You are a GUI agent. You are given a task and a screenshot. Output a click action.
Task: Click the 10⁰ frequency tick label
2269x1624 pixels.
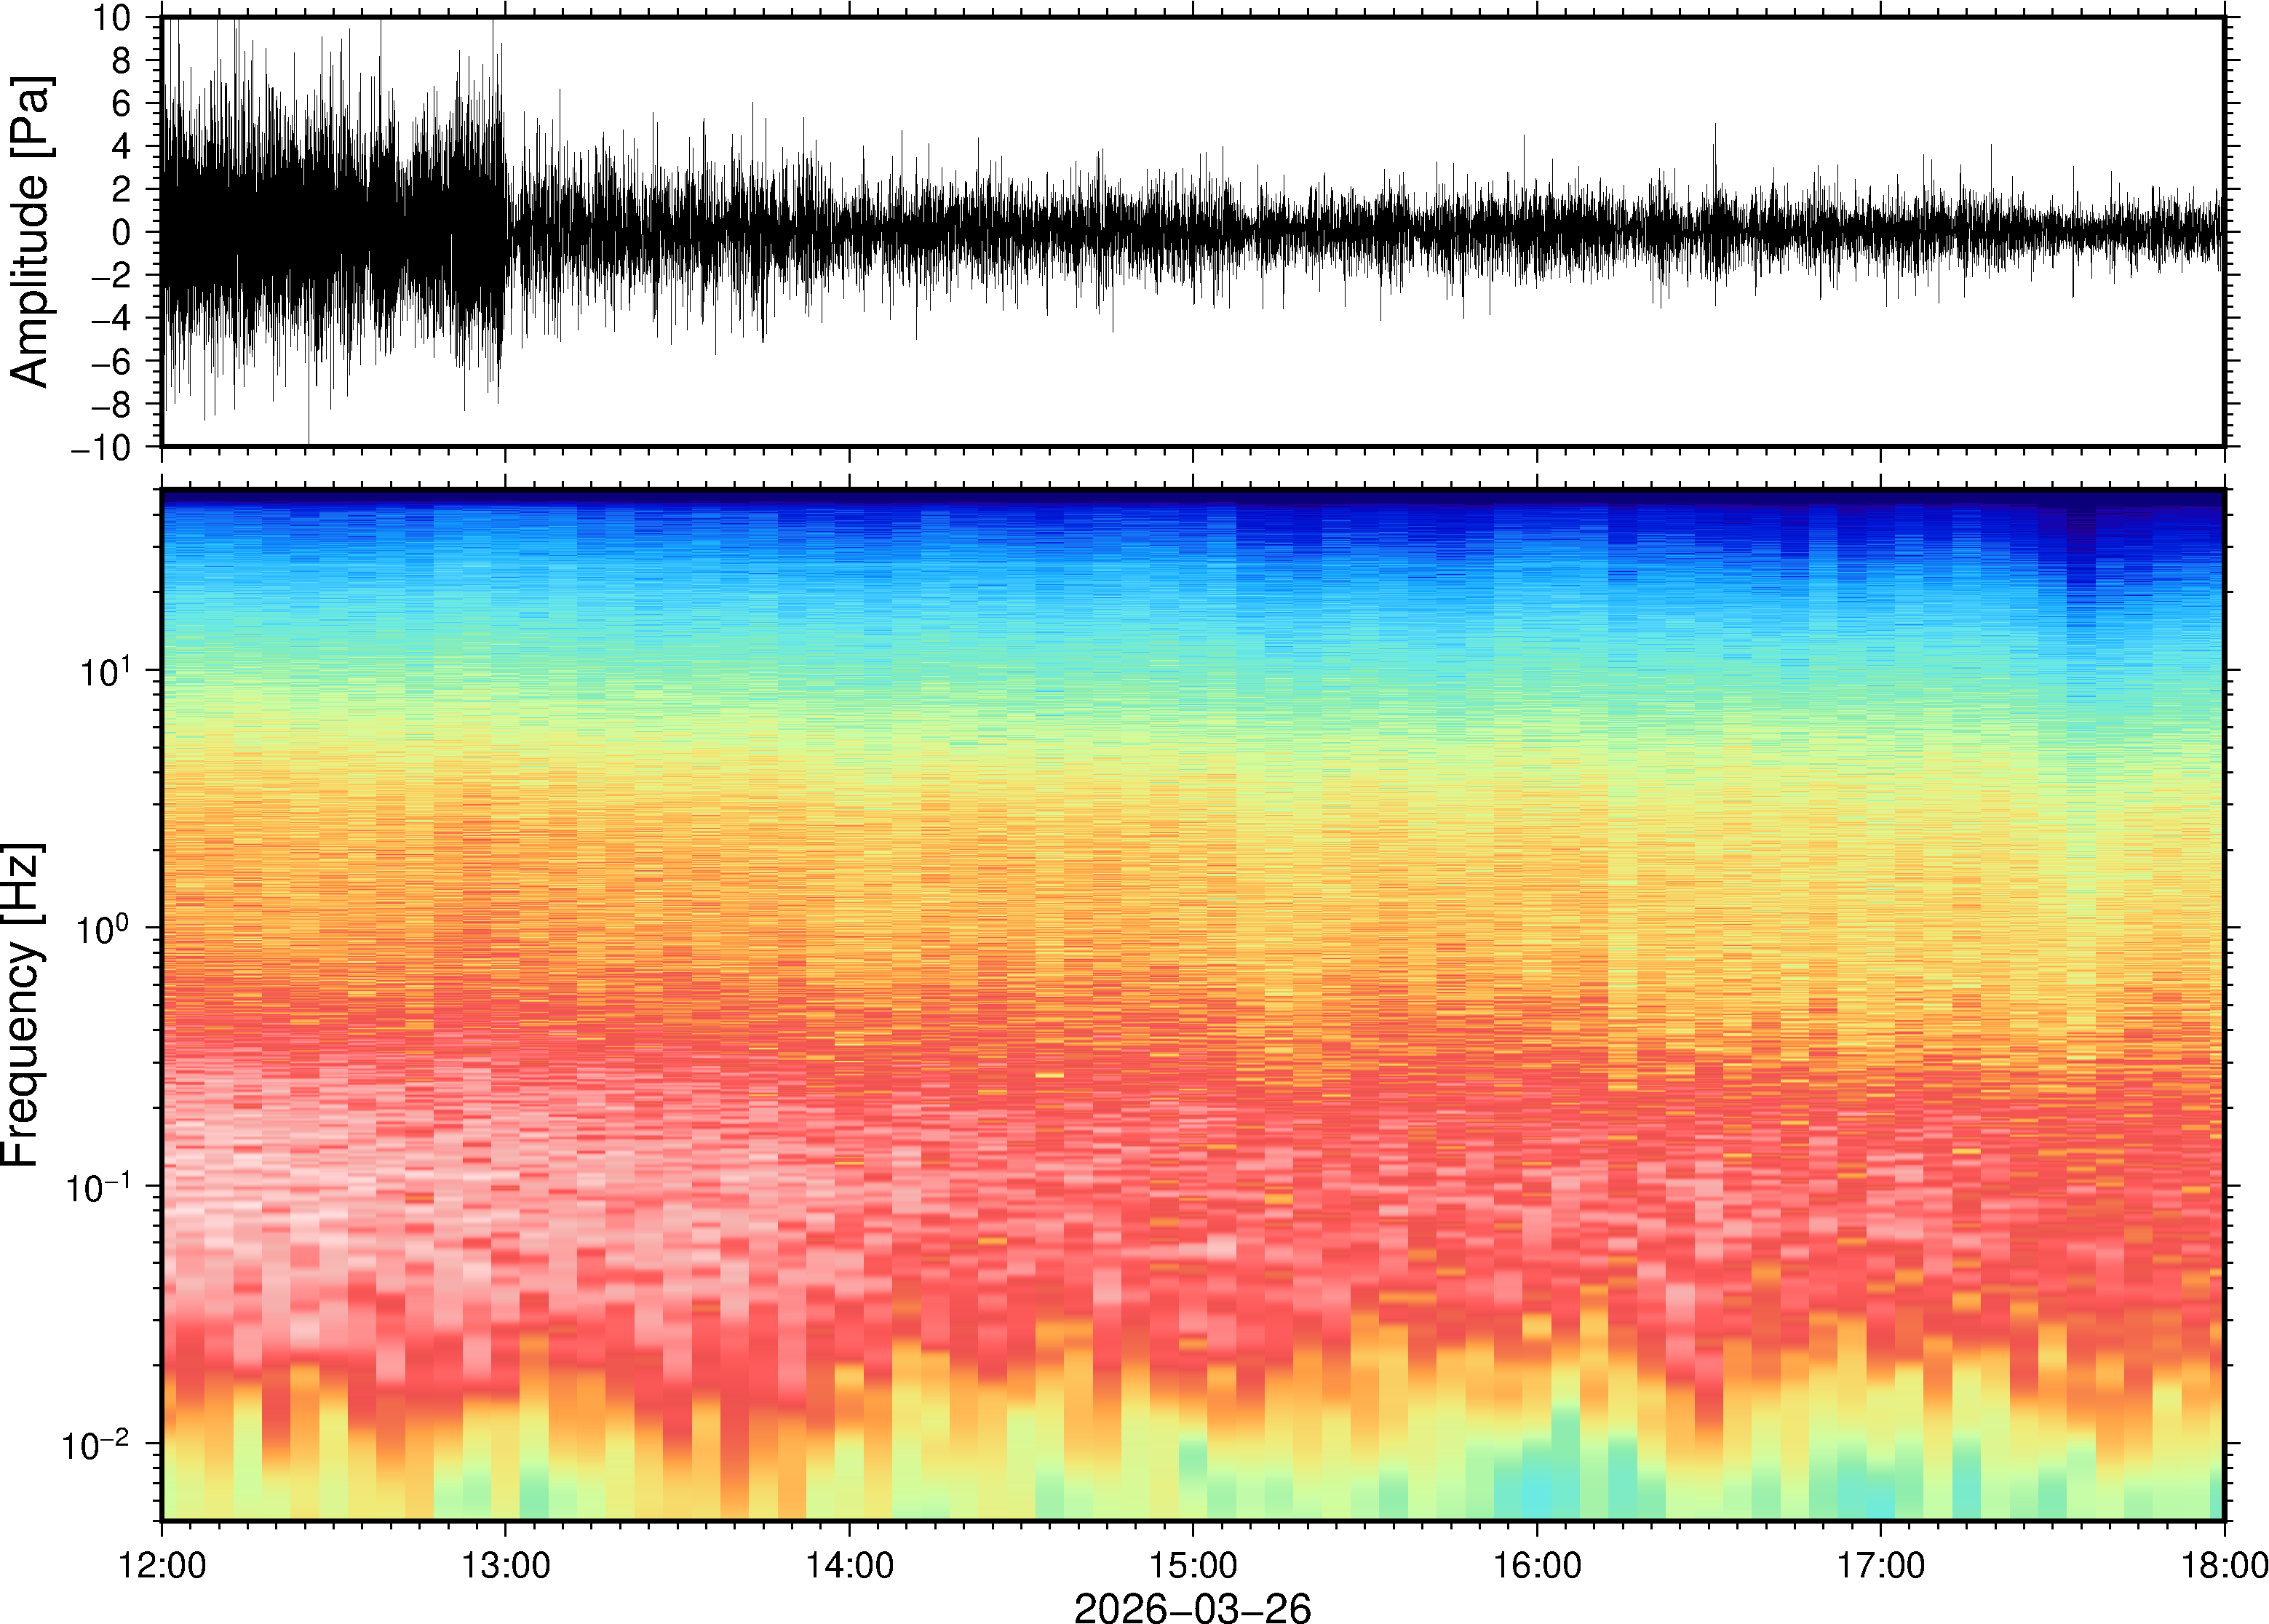pos(104,927)
